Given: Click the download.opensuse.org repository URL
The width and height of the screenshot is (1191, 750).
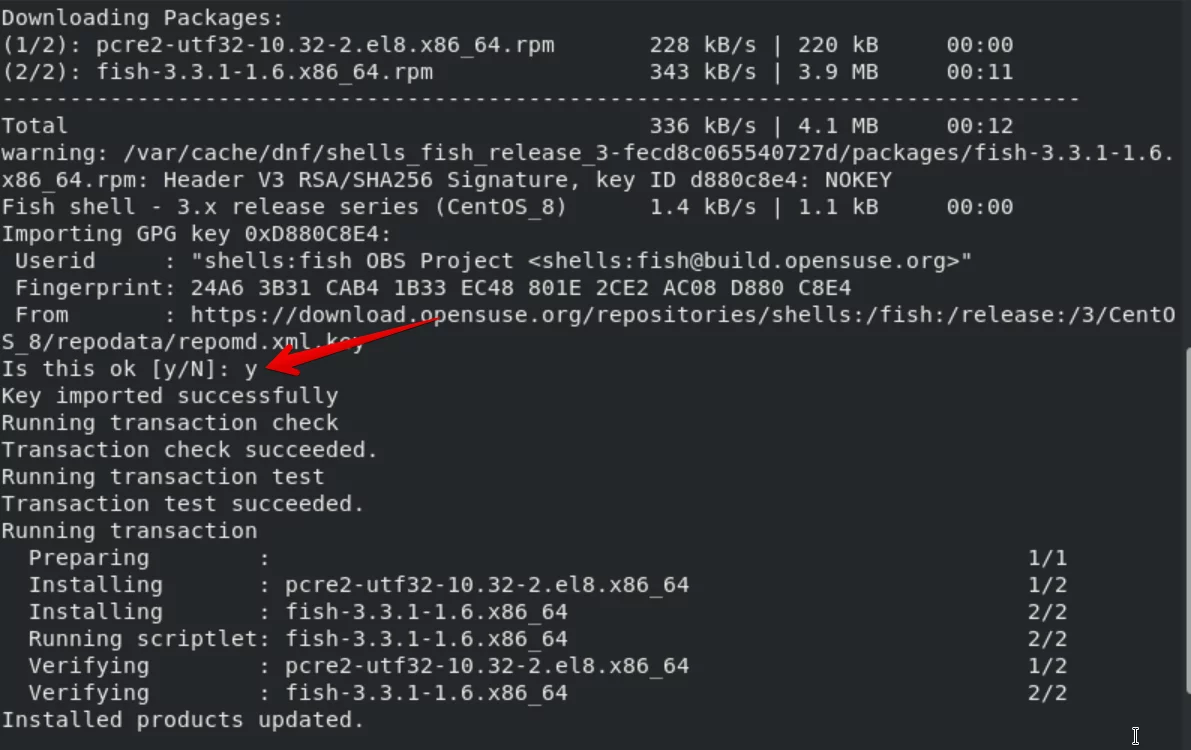Looking at the screenshot, I should (x=588, y=328).
